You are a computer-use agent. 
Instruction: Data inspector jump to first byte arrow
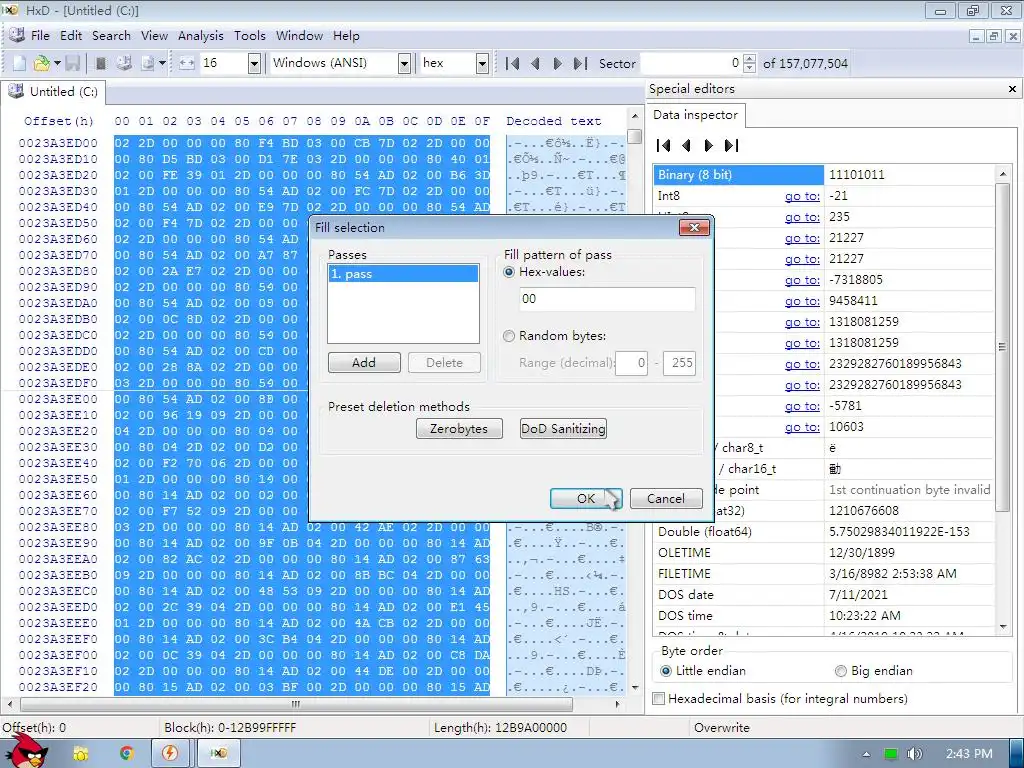[664, 145]
